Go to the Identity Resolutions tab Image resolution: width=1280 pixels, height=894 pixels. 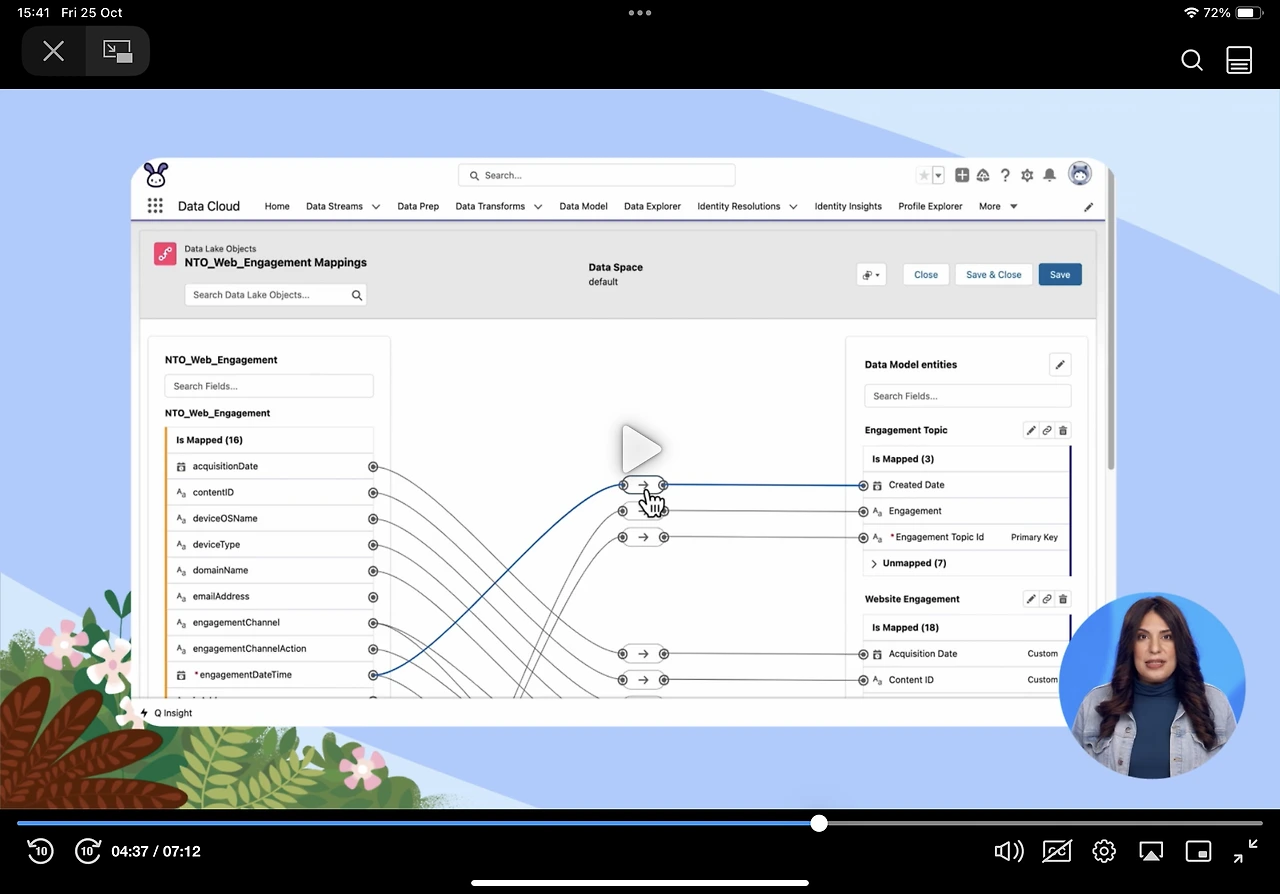739,206
